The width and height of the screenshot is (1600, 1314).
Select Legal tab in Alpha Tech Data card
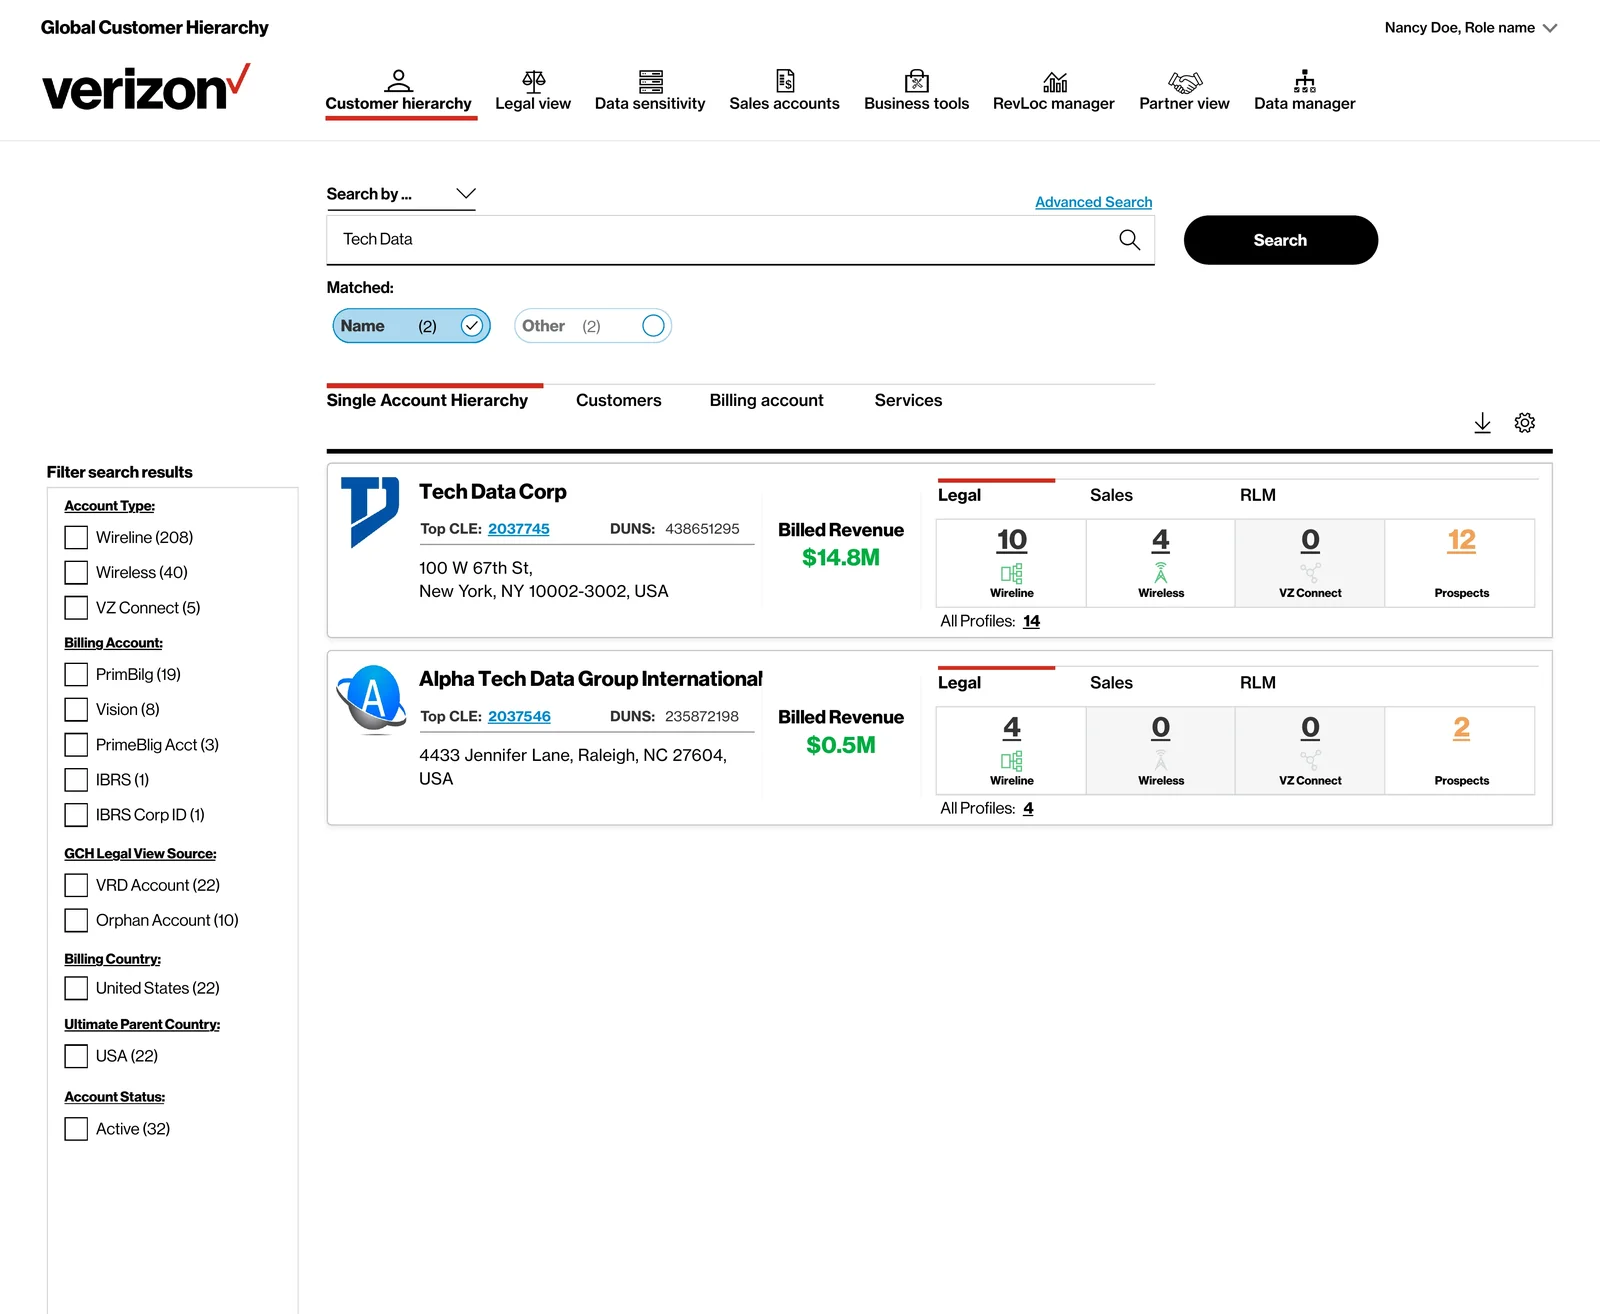959,683
